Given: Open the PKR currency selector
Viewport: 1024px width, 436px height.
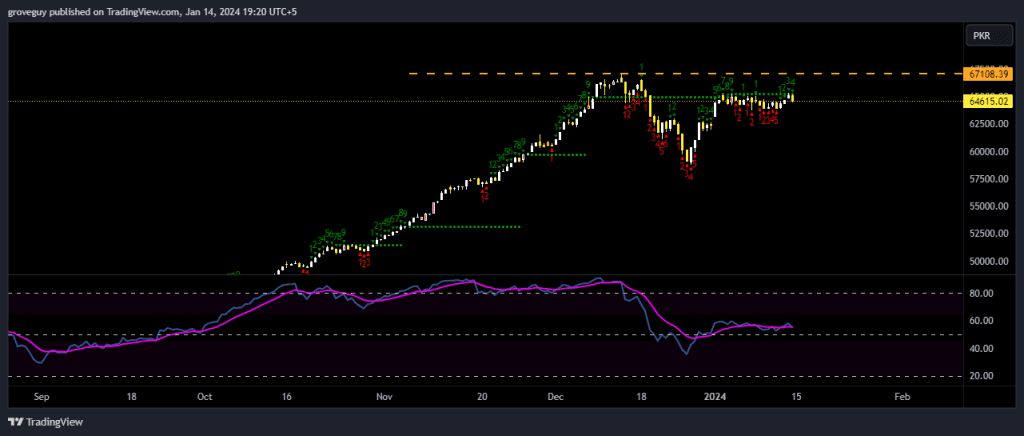Looking at the screenshot, I should (980, 37).
